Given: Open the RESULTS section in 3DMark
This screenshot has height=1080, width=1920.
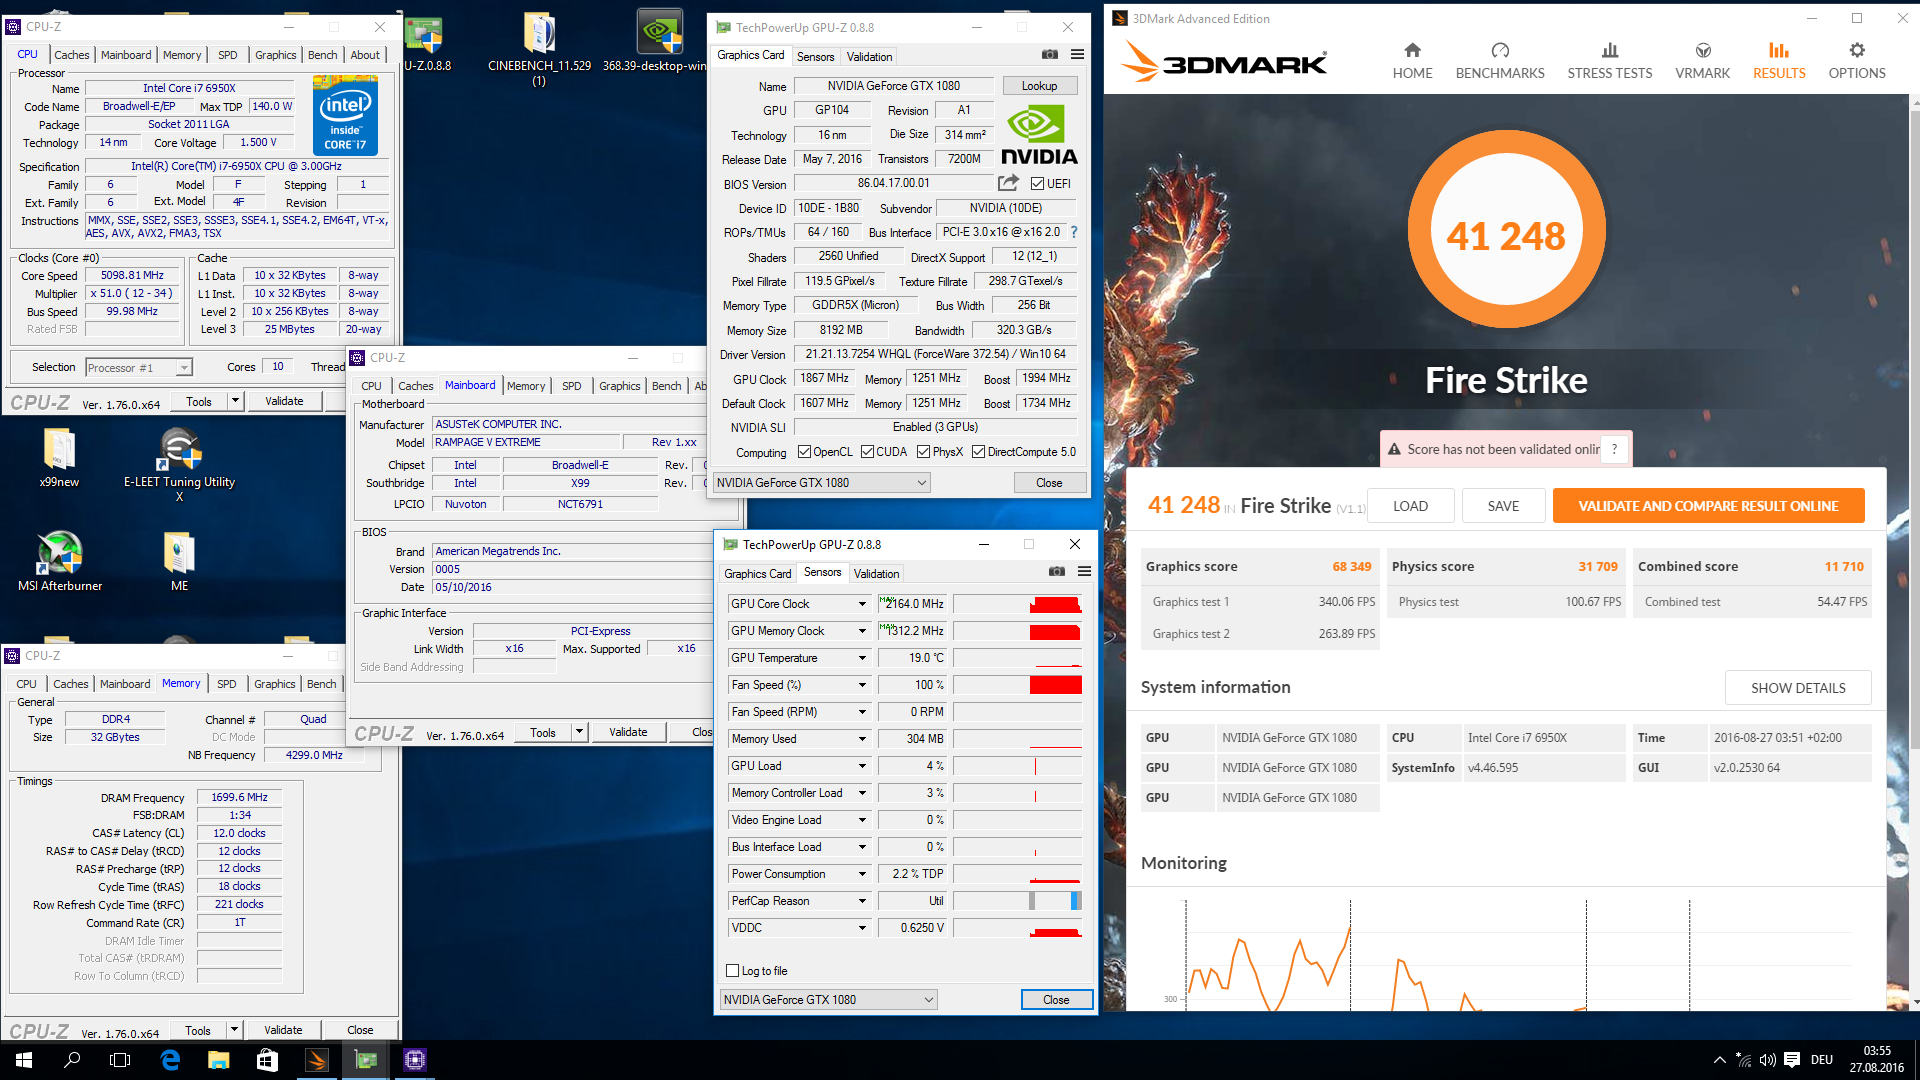Looking at the screenshot, I should click(1779, 61).
